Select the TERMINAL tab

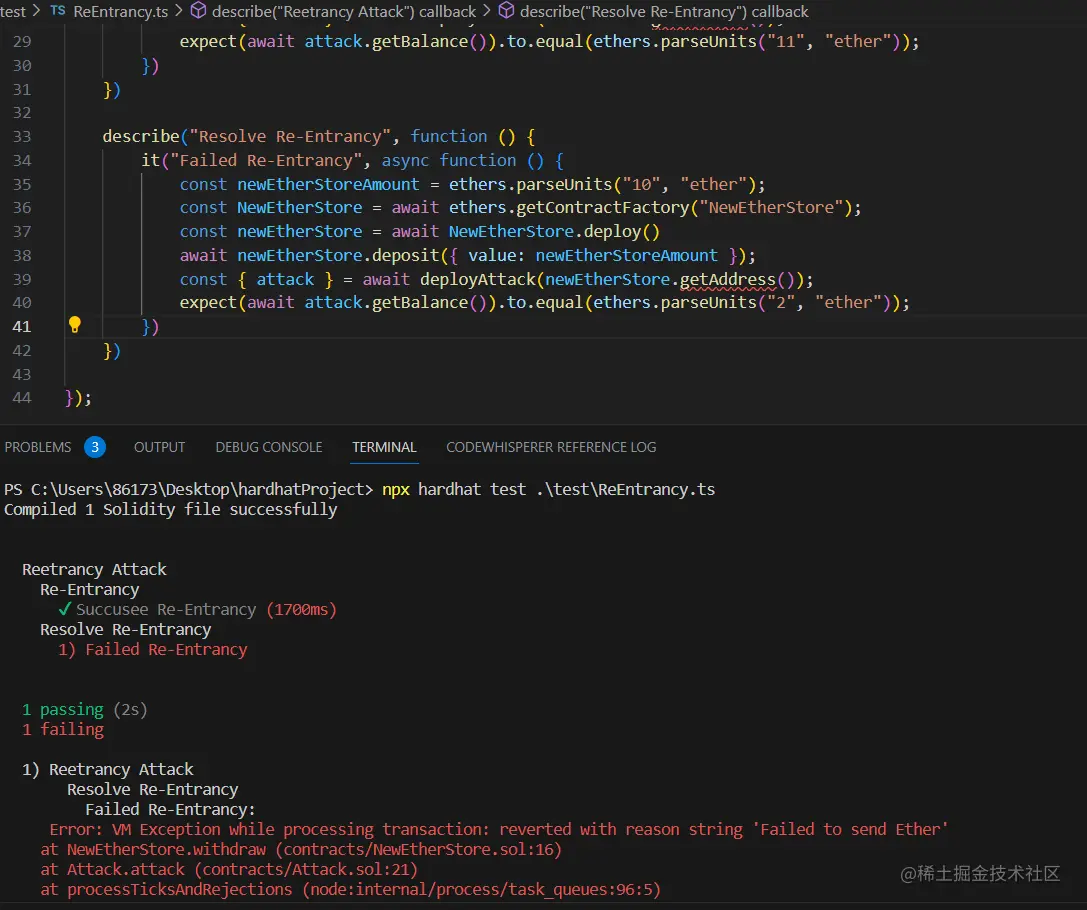[384, 447]
